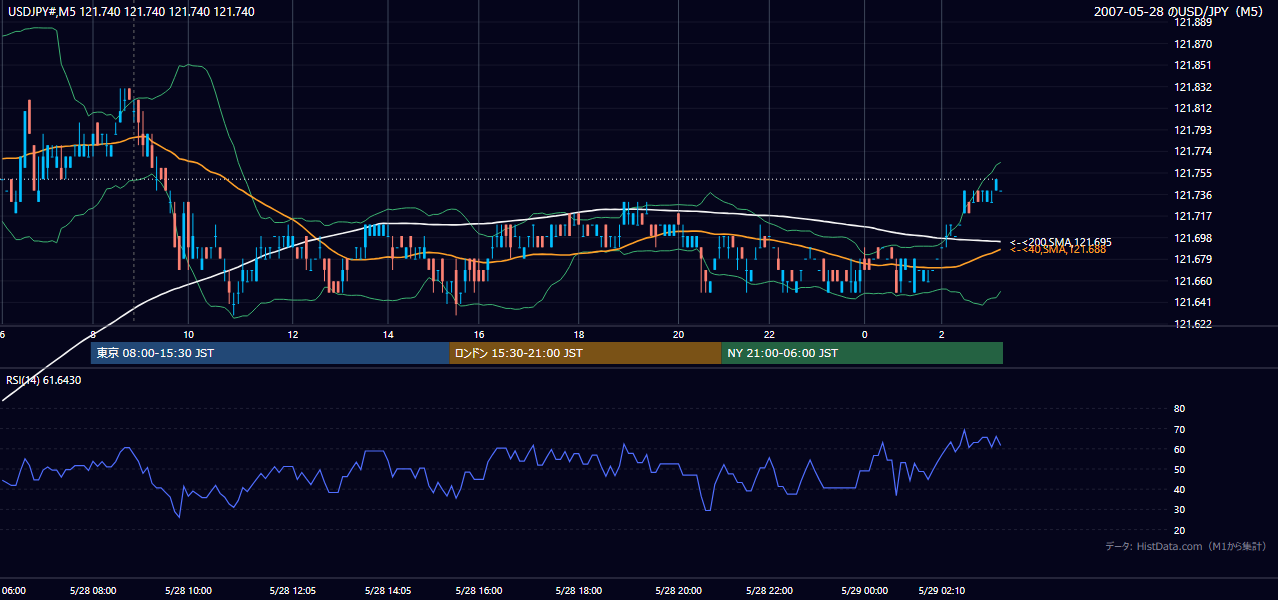The width and height of the screenshot is (1278, 600).
Task: Click price axis label 121.793
Action: pyautogui.click(x=1191, y=130)
